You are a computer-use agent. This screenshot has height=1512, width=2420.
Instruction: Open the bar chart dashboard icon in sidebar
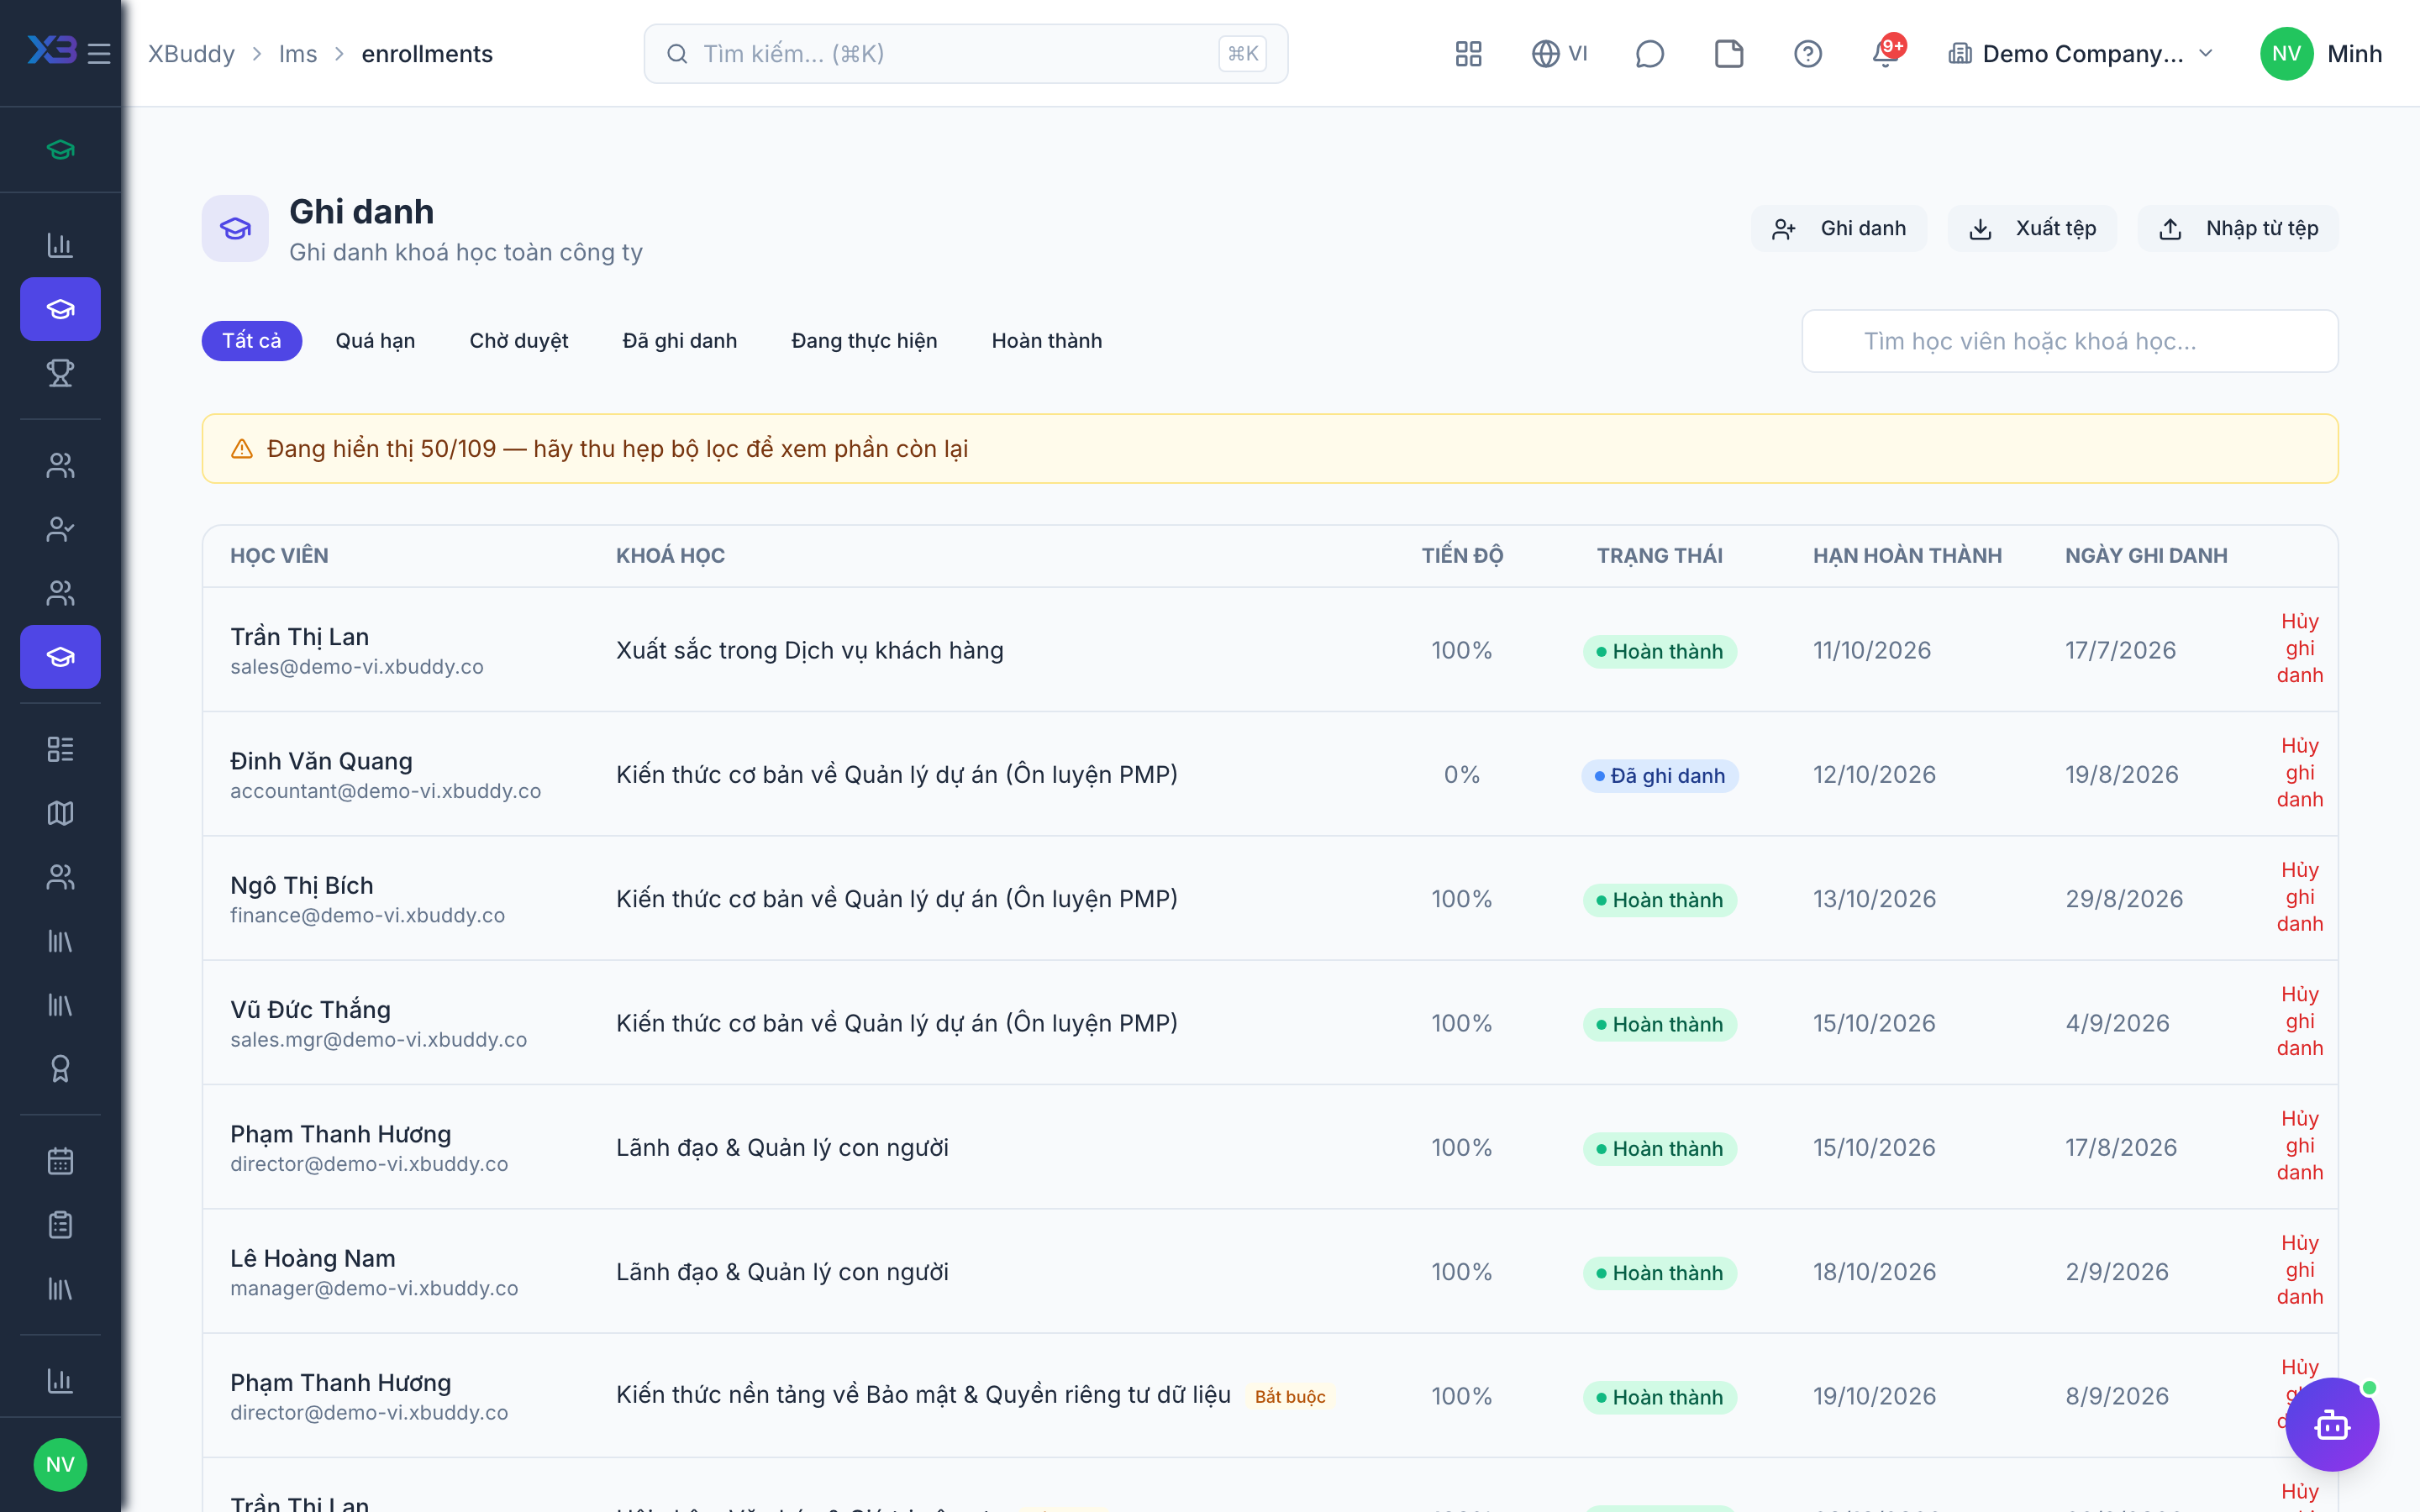click(60, 245)
